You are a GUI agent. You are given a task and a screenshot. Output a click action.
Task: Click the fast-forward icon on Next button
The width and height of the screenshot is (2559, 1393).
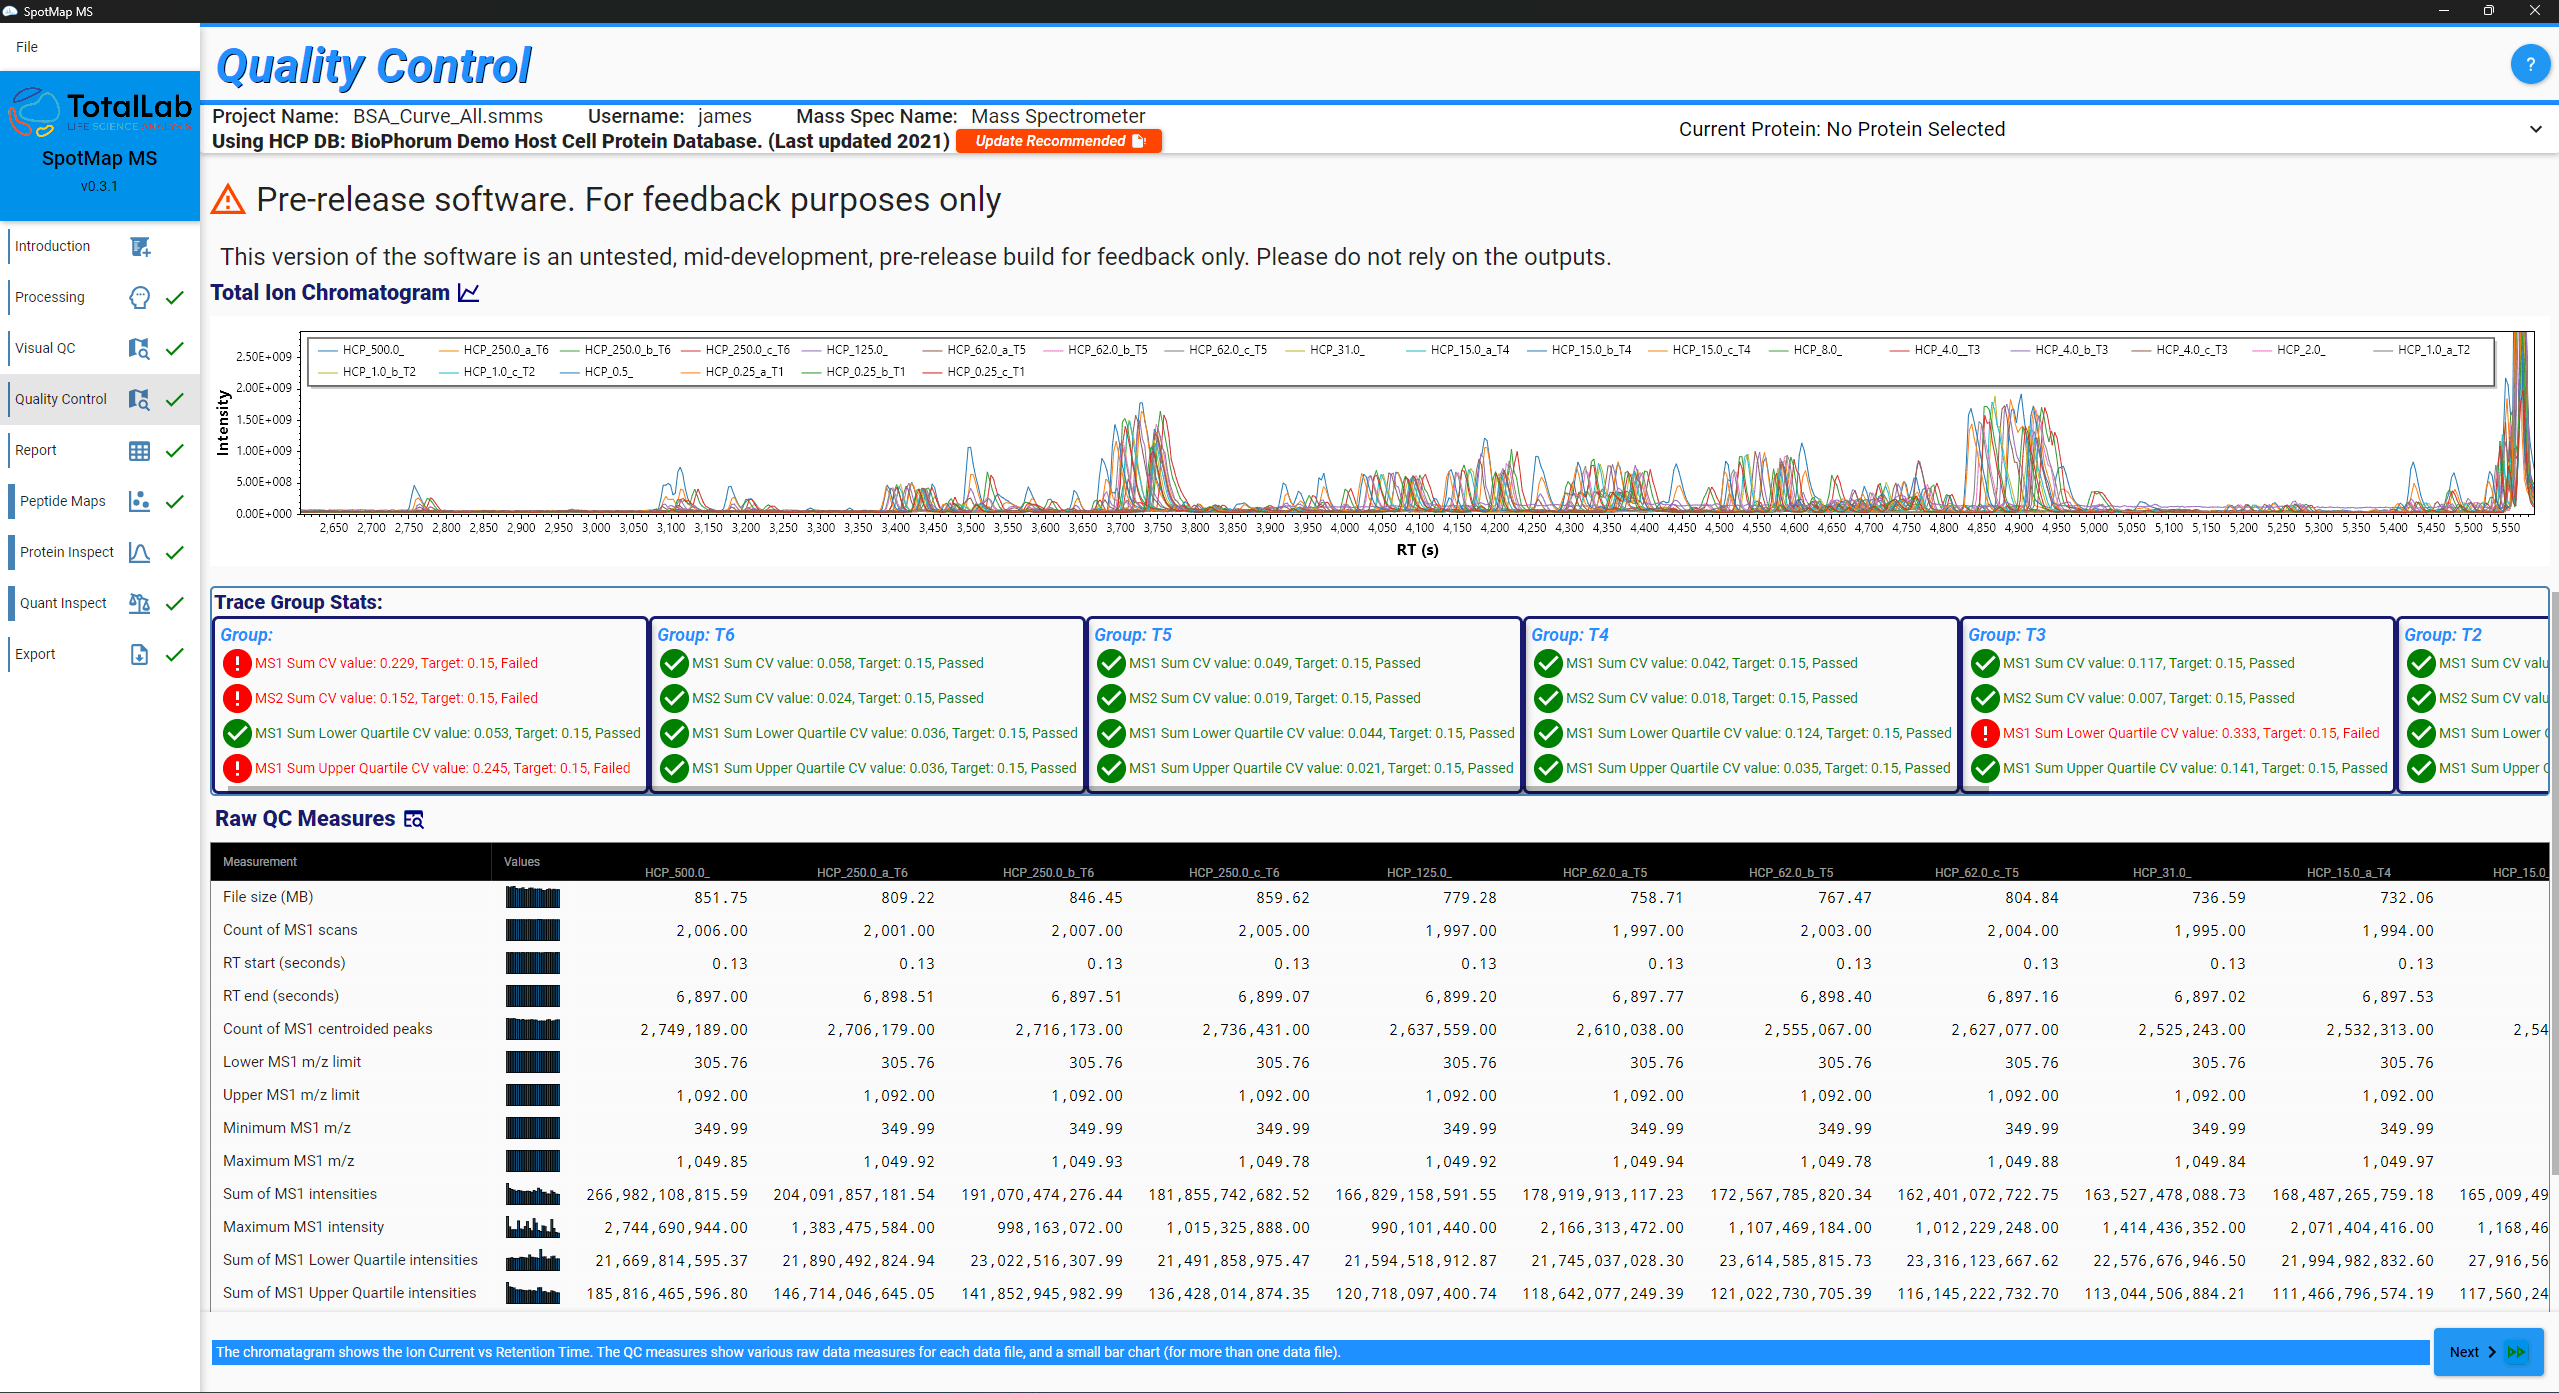2516,1352
